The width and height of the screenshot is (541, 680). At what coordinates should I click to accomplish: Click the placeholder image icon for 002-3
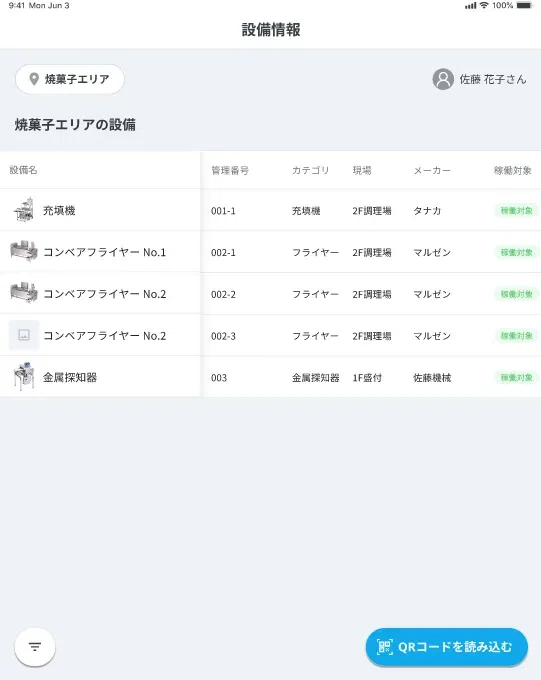(24, 335)
